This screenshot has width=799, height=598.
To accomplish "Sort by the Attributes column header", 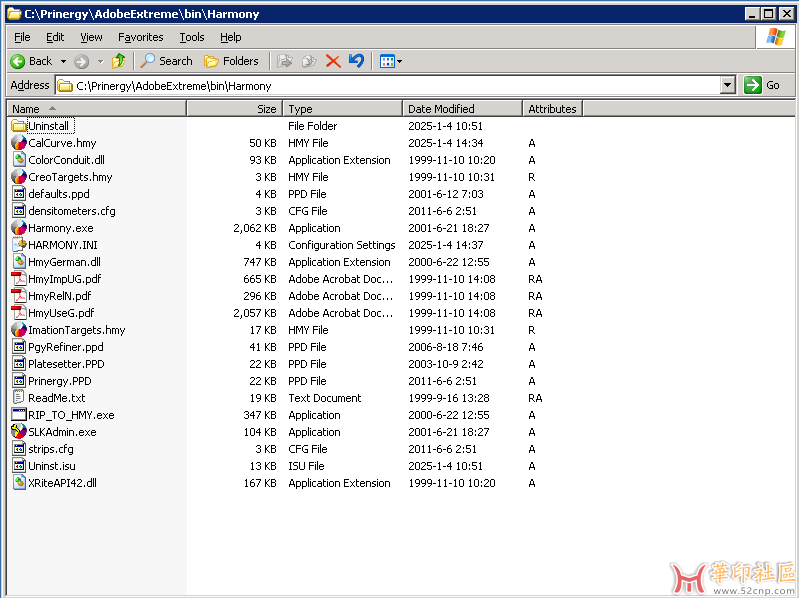I will pyautogui.click(x=552, y=108).
